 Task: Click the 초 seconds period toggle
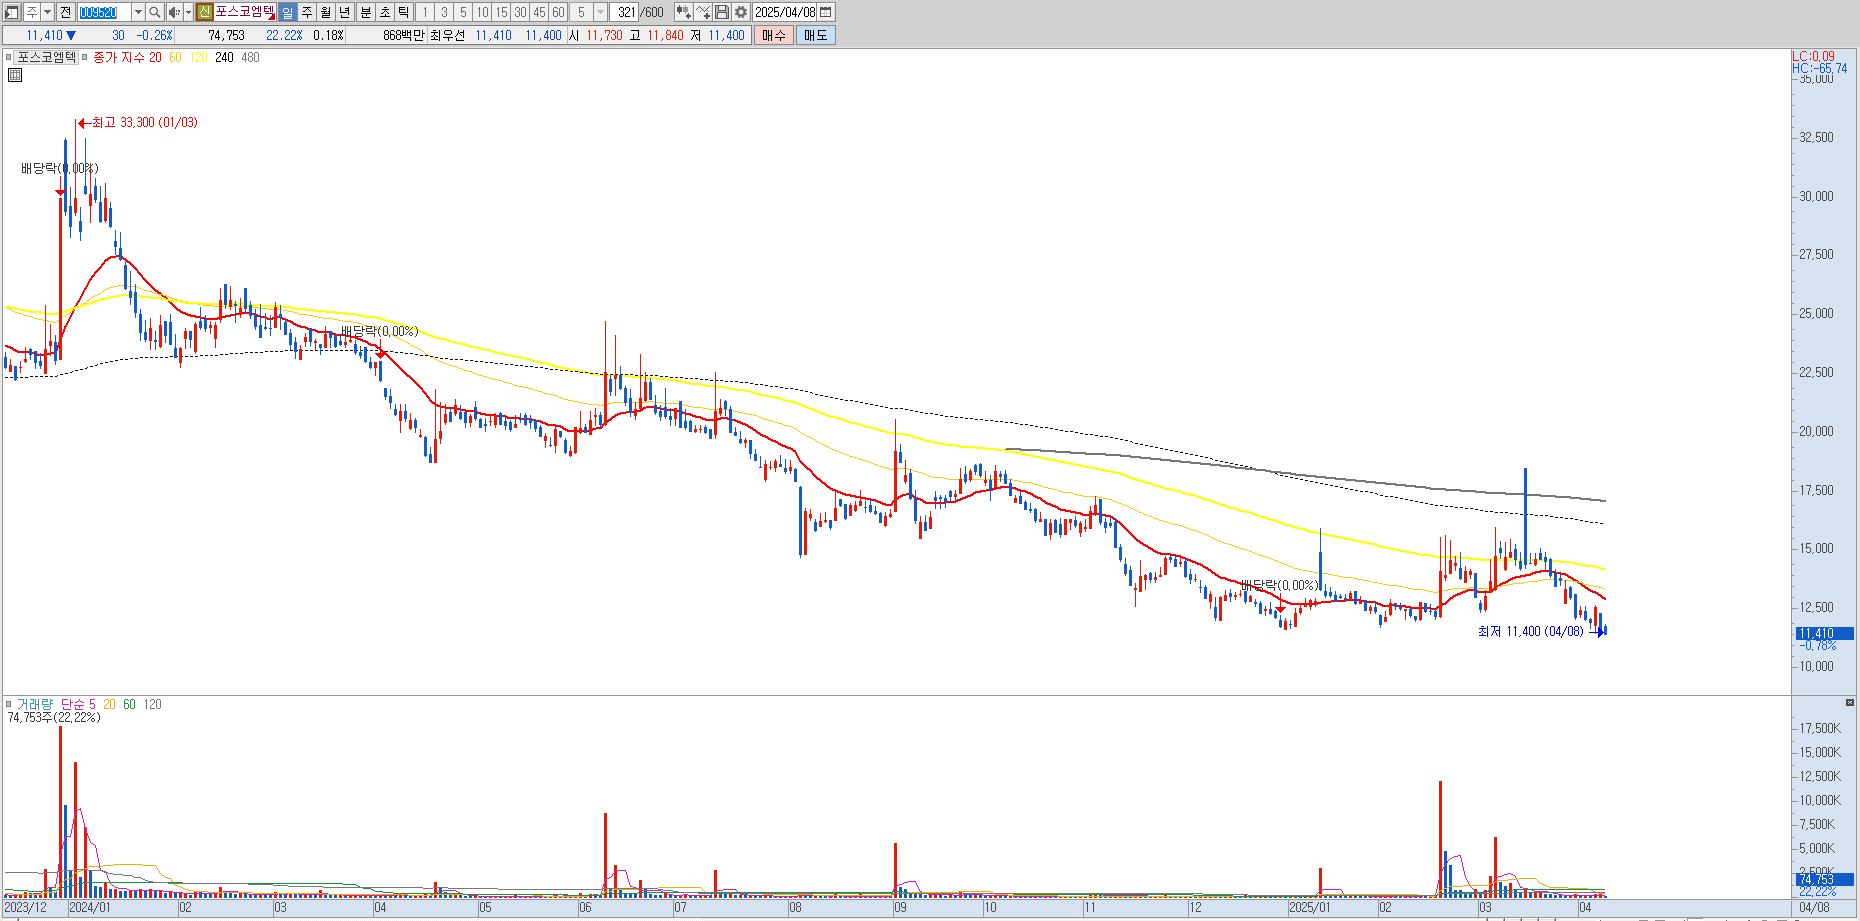[x=384, y=12]
